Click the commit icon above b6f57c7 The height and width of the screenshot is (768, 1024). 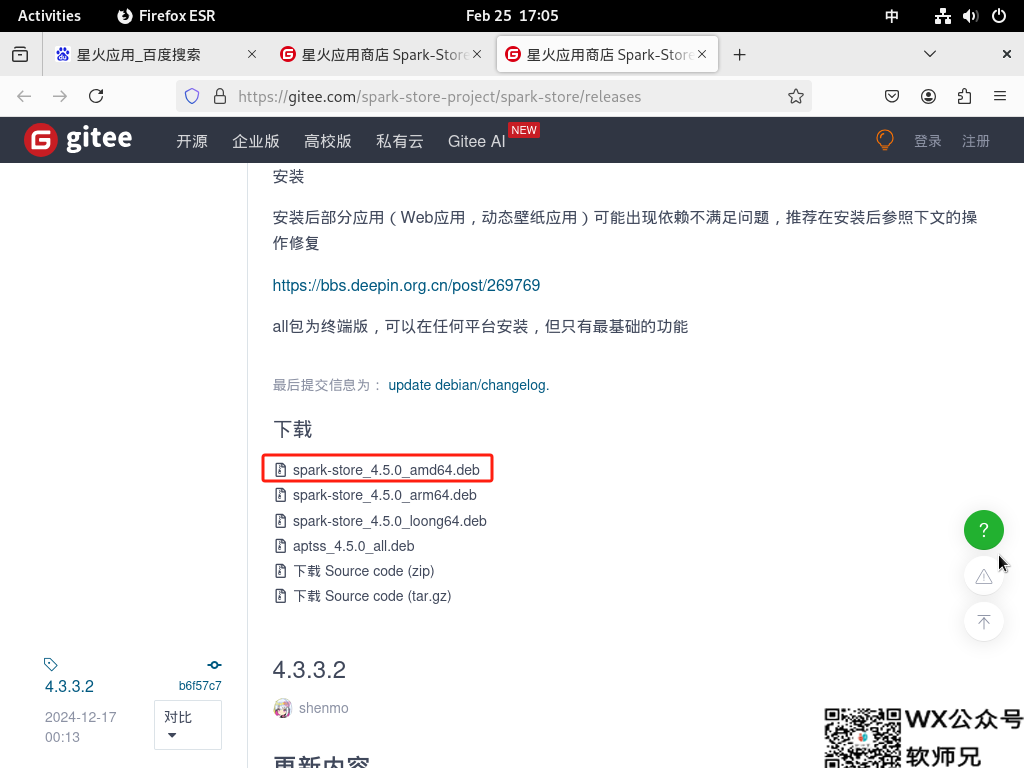[214, 665]
